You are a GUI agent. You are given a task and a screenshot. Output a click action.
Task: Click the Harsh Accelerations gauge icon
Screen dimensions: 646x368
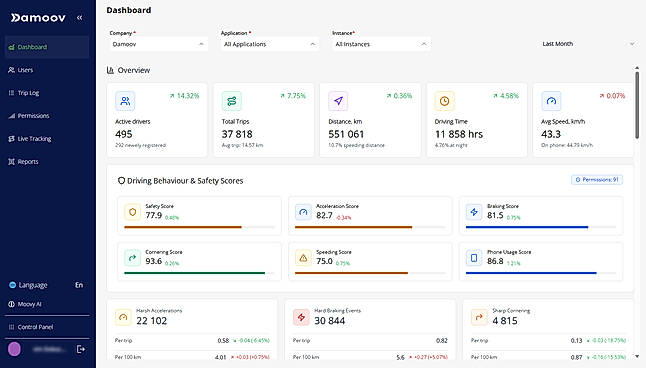pyautogui.click(x=123, y=317)
